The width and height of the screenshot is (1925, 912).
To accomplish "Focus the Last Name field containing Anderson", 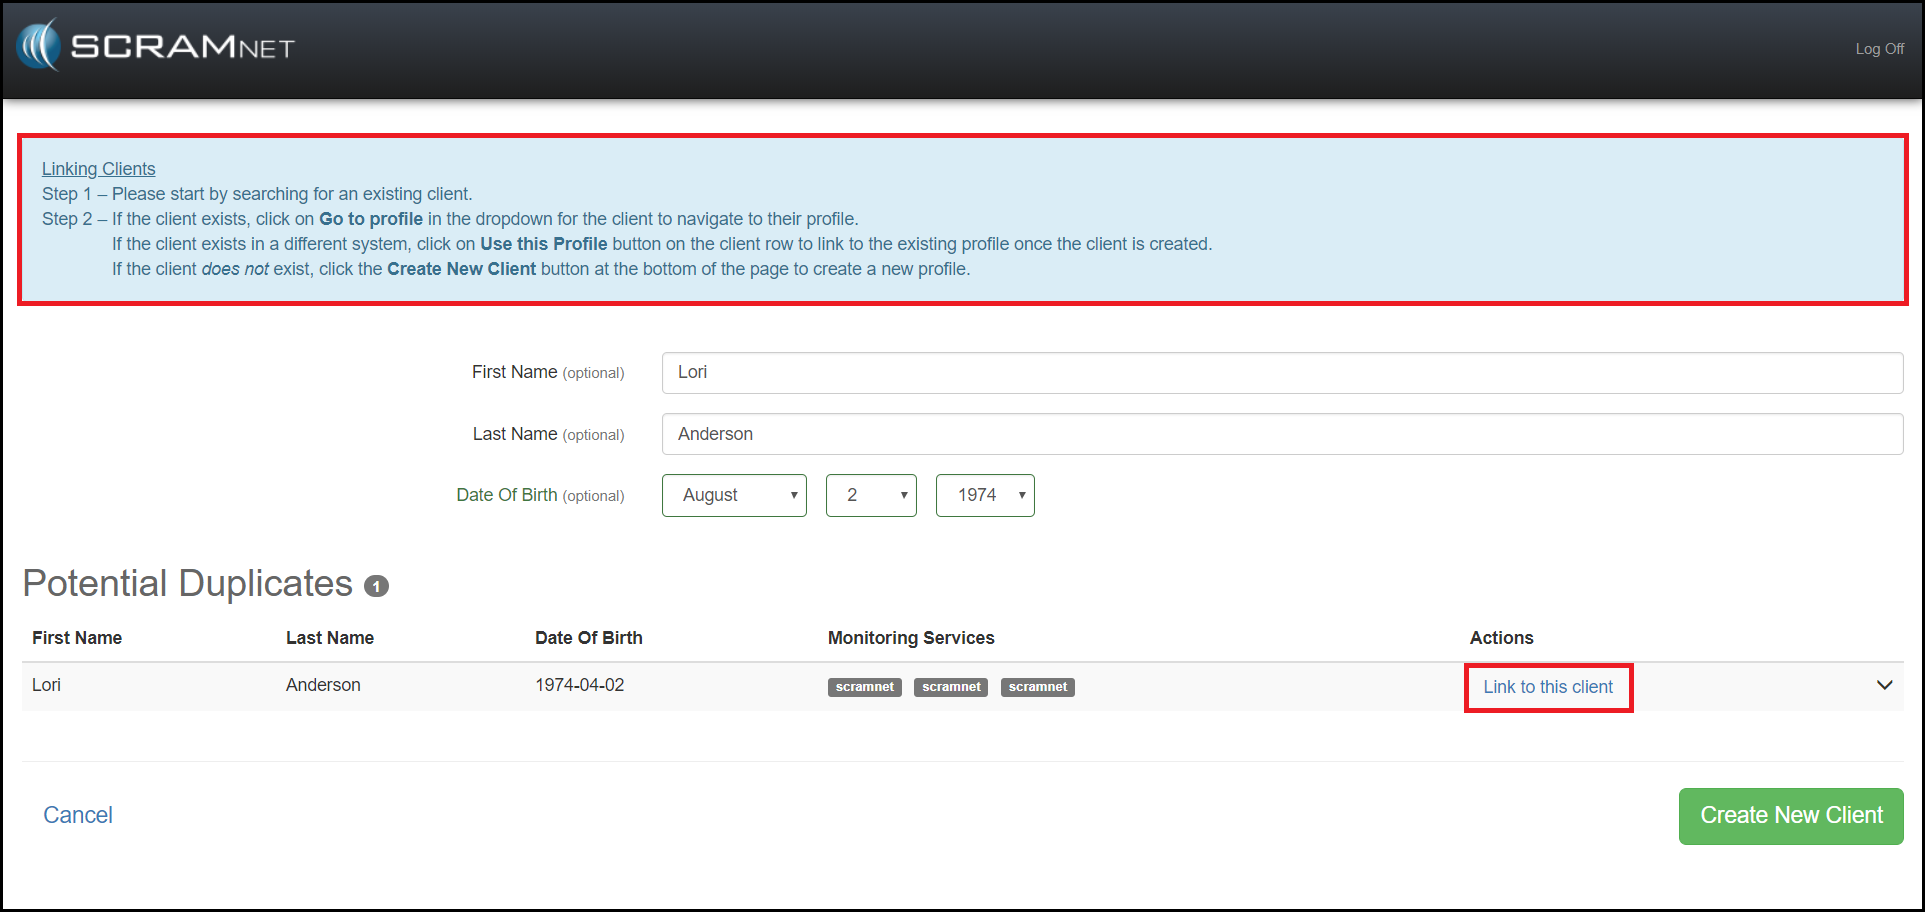I will 1282,434.
